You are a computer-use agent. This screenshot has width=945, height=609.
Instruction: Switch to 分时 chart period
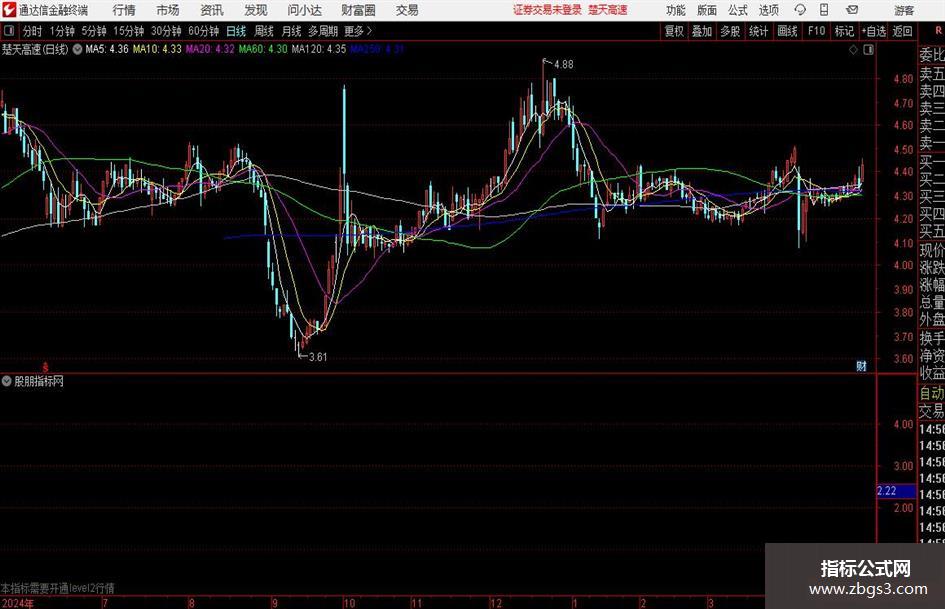33,31
